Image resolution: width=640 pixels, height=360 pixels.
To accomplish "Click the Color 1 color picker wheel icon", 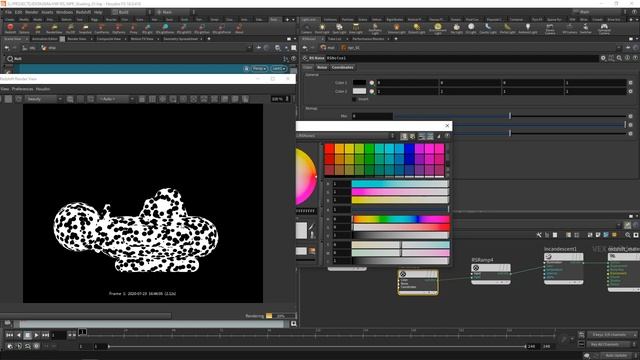I will [371, 82].
